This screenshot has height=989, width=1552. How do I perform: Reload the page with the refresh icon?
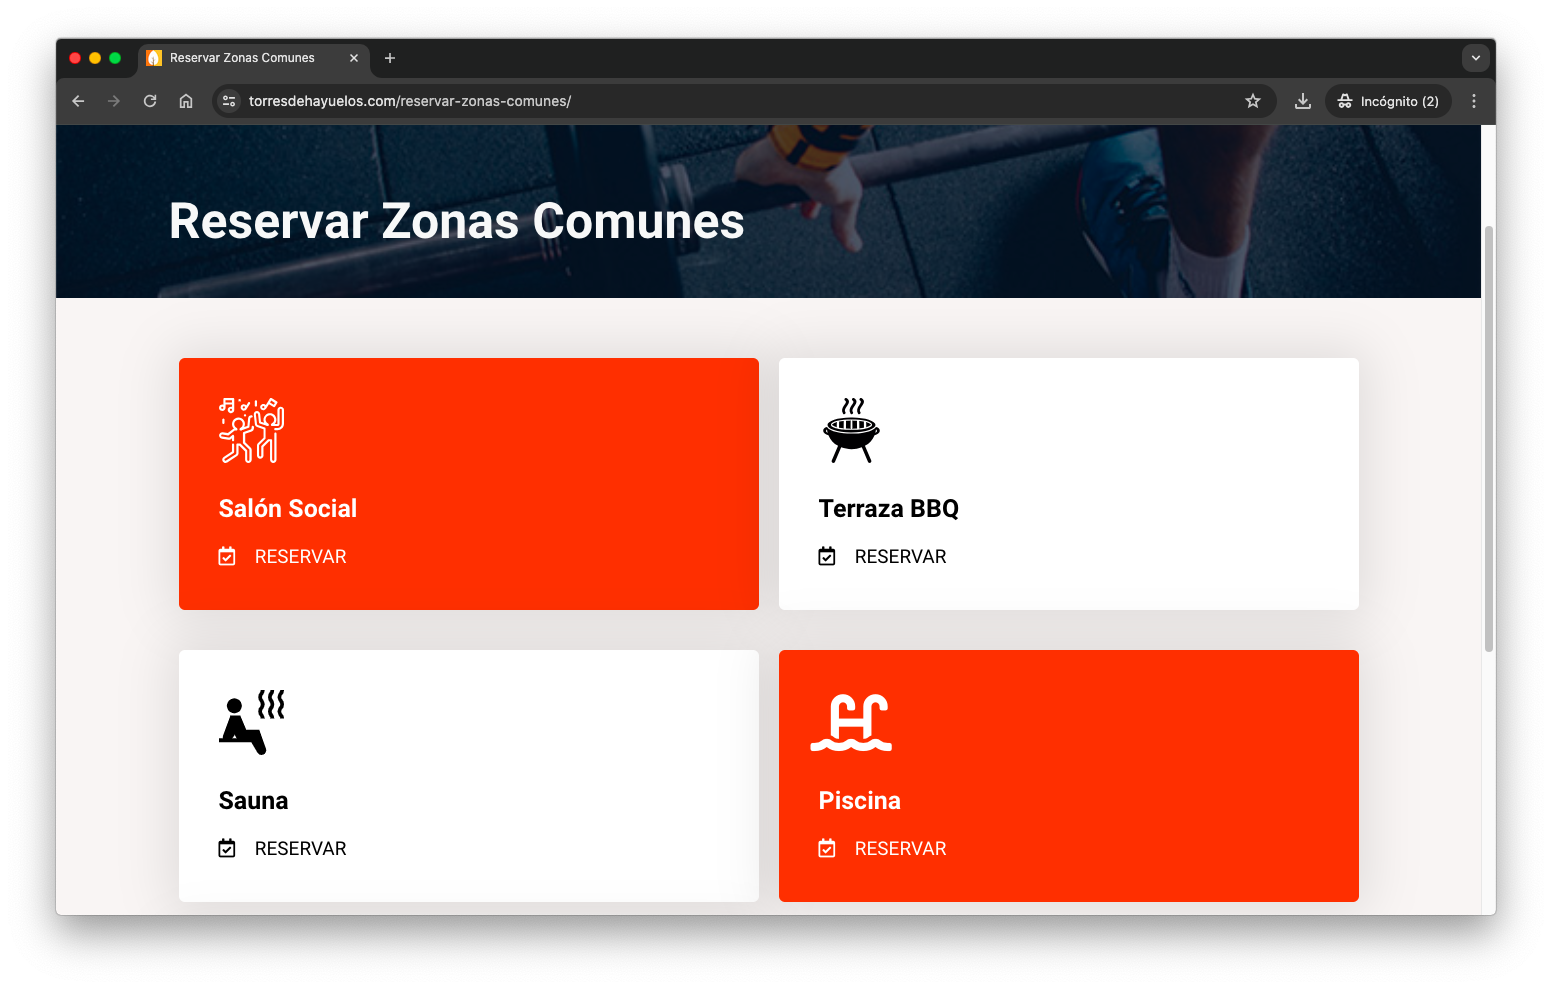point(150,101)
